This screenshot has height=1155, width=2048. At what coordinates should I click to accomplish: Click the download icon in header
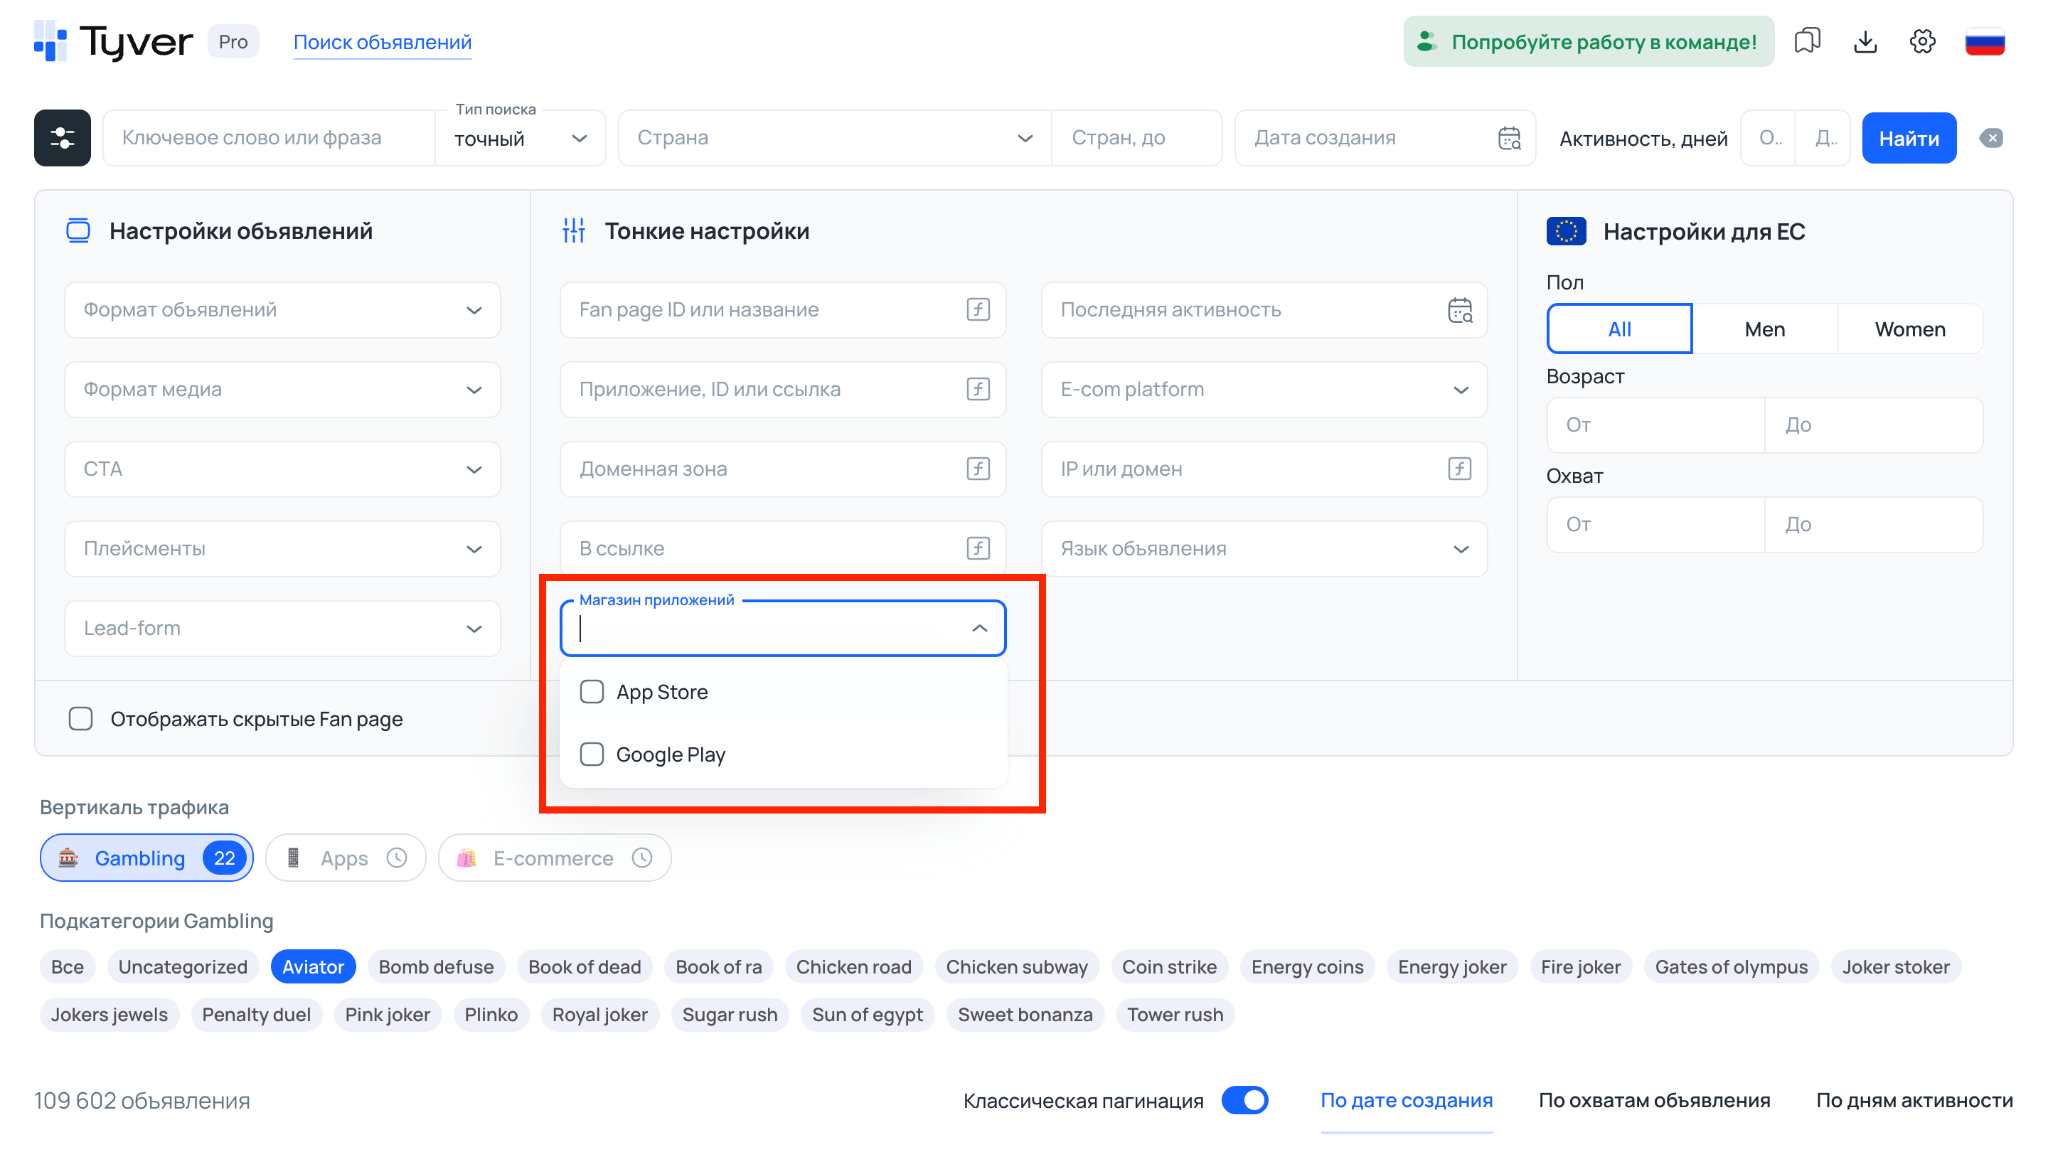point(1865,41)
